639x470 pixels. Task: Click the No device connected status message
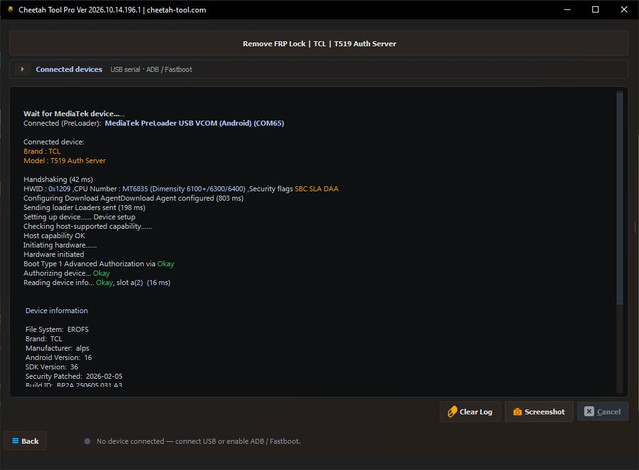(198, 441)
